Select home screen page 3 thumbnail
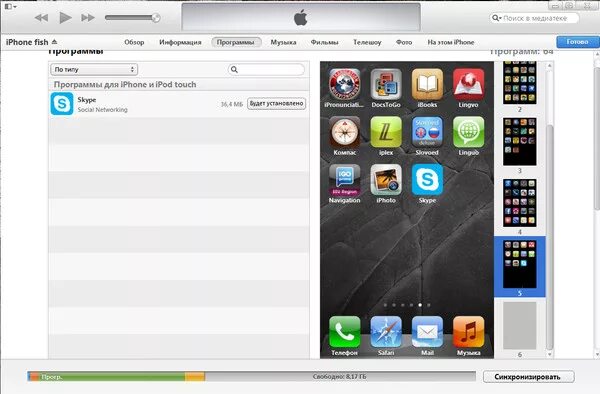The height and width of the screenshot is (394, 600). click(x=519, y=142)
